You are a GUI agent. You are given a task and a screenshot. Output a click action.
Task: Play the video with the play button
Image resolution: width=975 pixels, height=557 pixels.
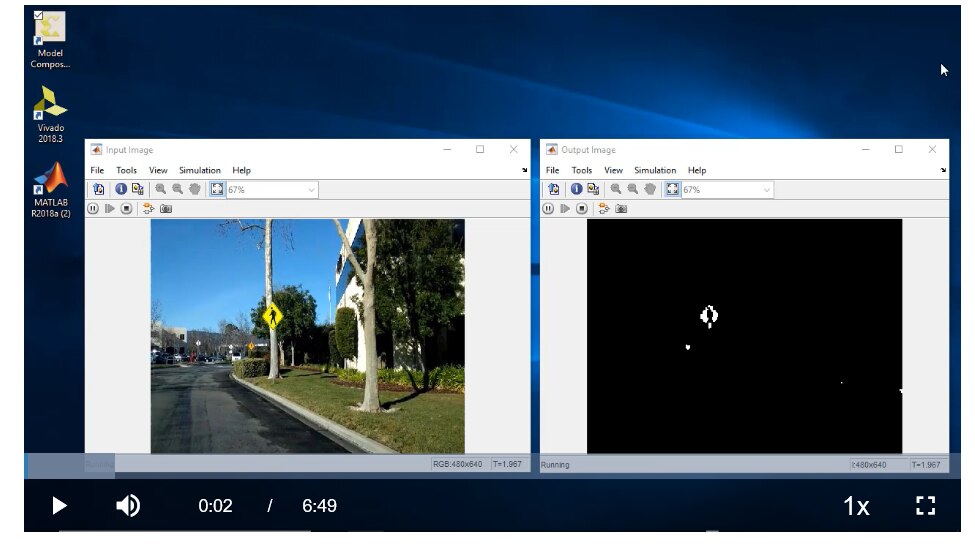(59, 505)
